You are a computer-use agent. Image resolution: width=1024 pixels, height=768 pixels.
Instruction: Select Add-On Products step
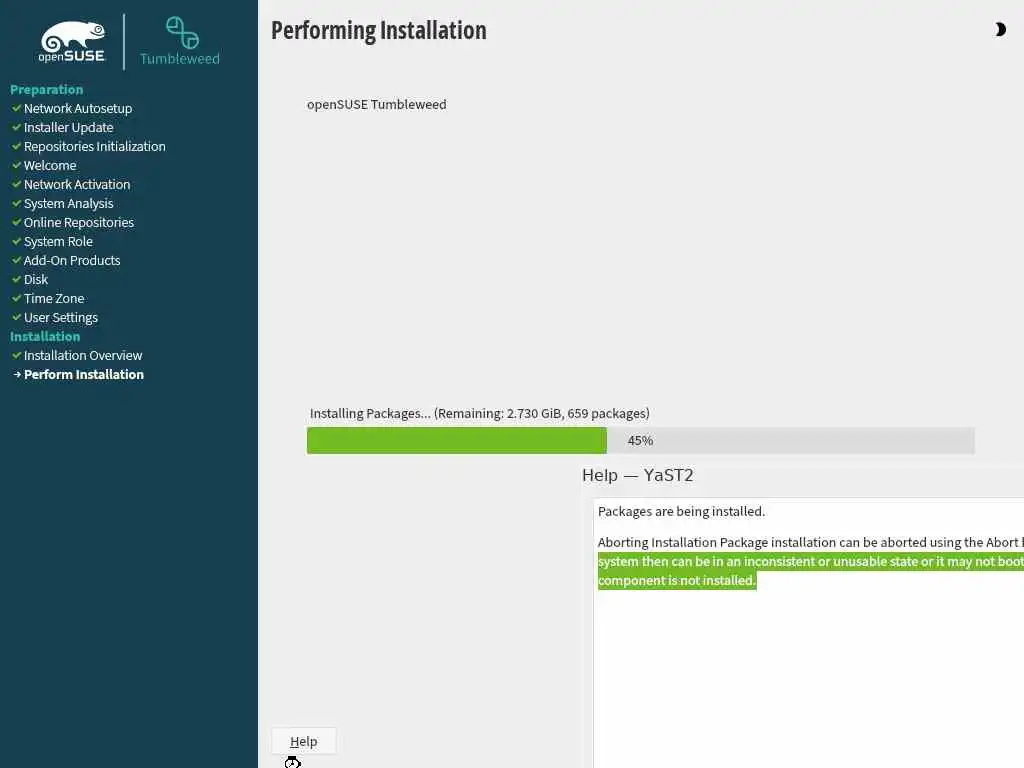pos(72,260)
